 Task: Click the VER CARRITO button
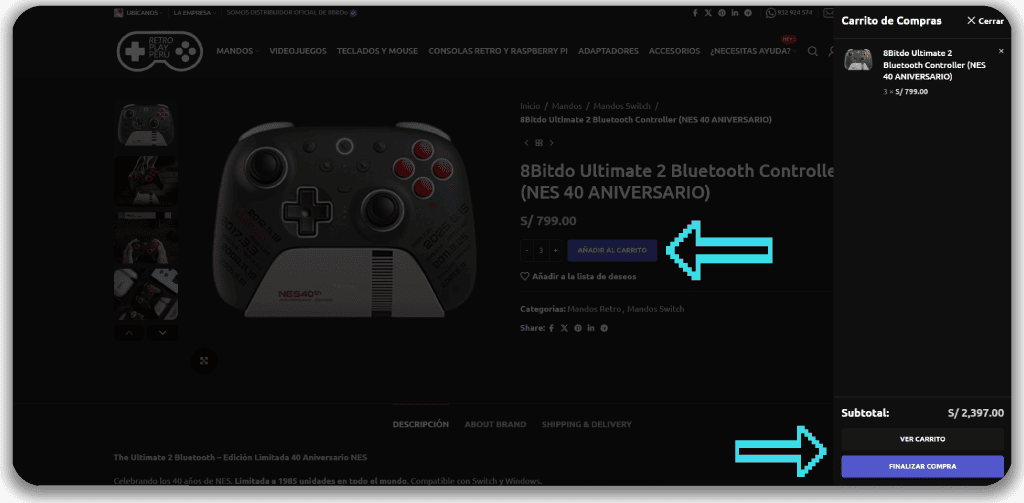(x=922, y=440)
